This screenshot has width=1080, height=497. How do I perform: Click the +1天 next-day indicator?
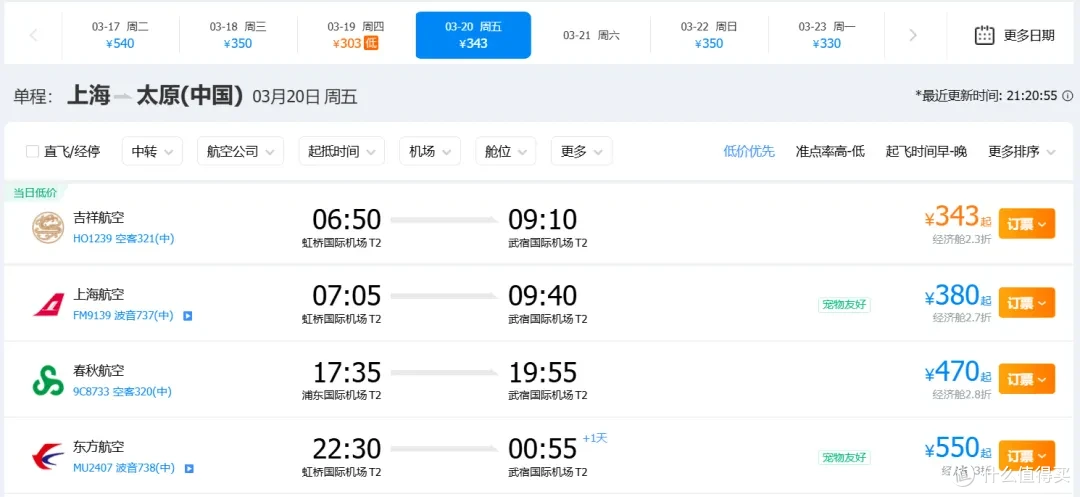pyautogui.click(x=595, y=438)
